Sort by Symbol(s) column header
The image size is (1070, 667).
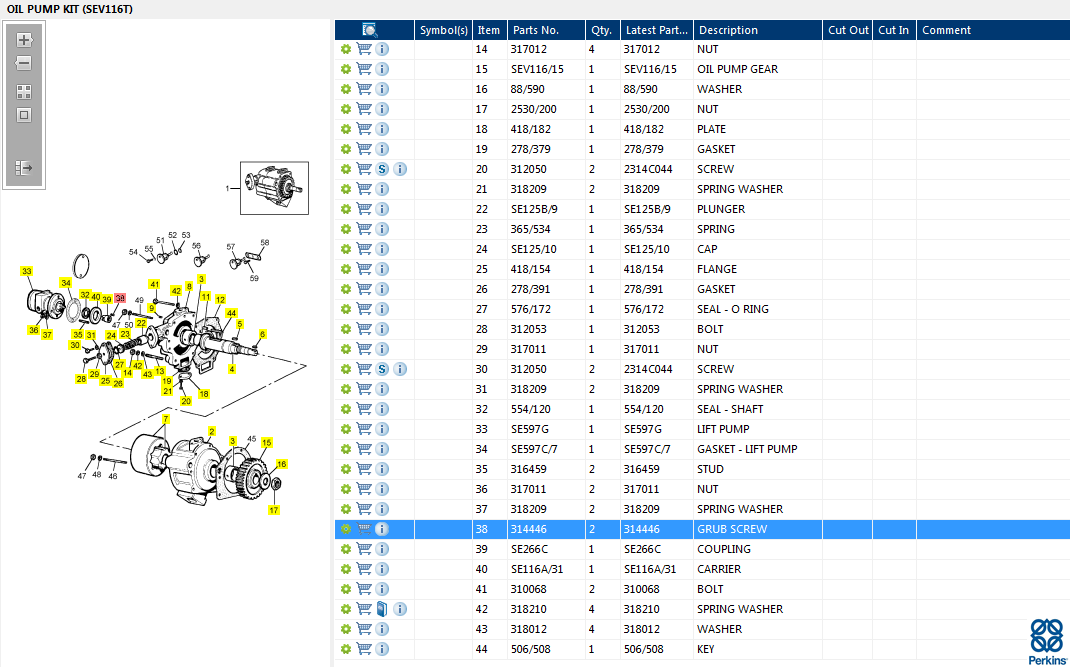coord(444,30)
